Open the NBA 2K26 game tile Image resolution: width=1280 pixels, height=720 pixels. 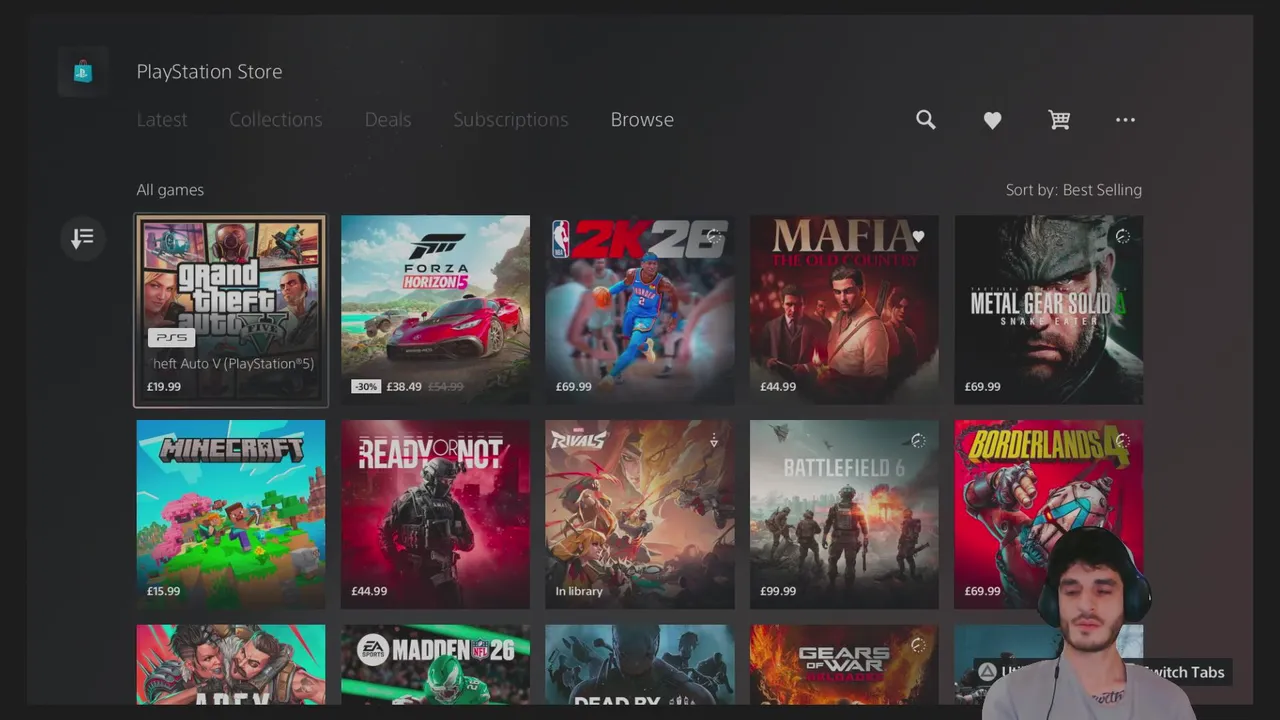coord(640,310)
